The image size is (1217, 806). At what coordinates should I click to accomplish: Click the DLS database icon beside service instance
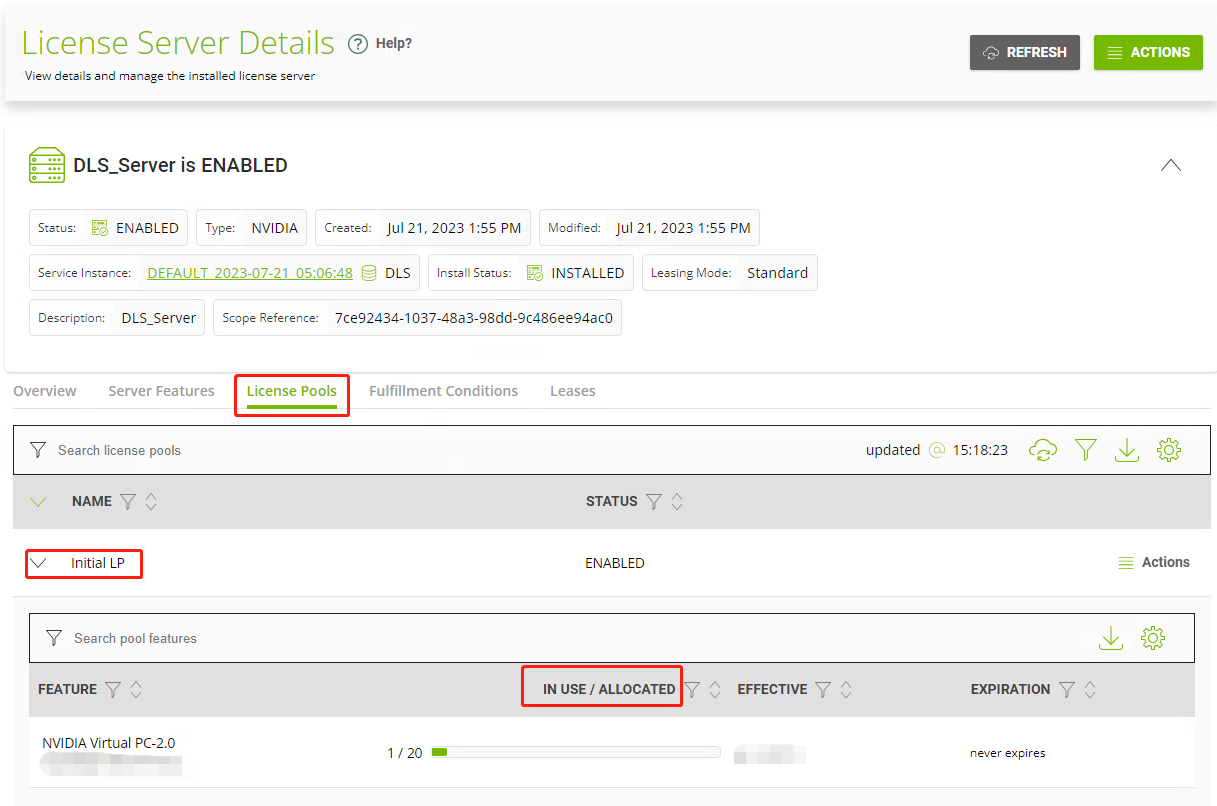click(x=369, y=273)
